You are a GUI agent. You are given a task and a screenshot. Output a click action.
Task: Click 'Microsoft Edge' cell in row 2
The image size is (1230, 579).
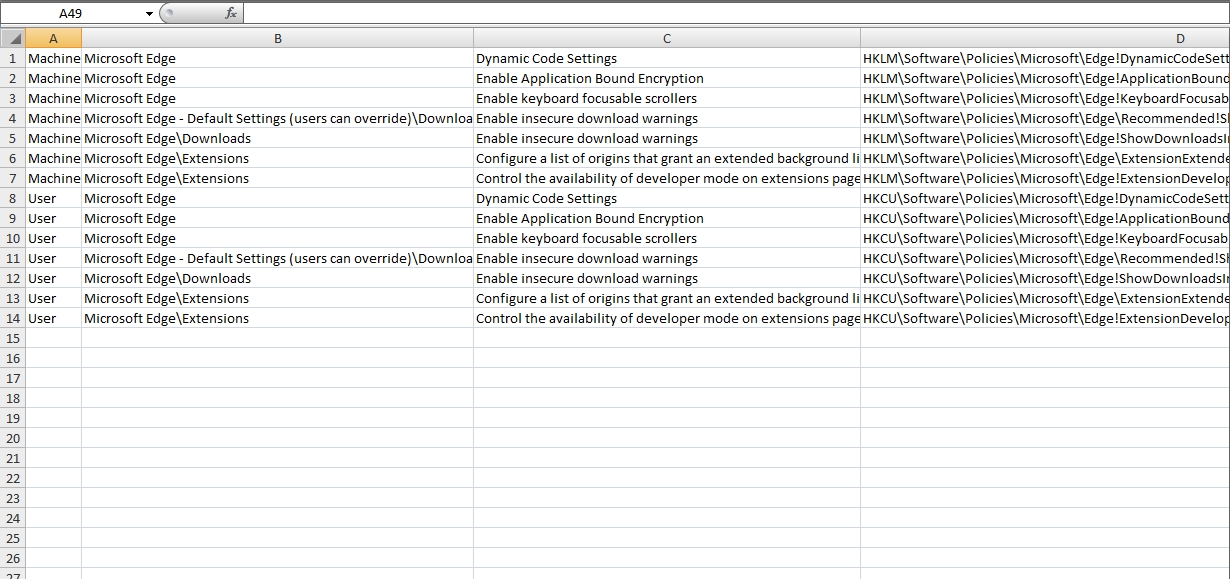tap(277, 78)
